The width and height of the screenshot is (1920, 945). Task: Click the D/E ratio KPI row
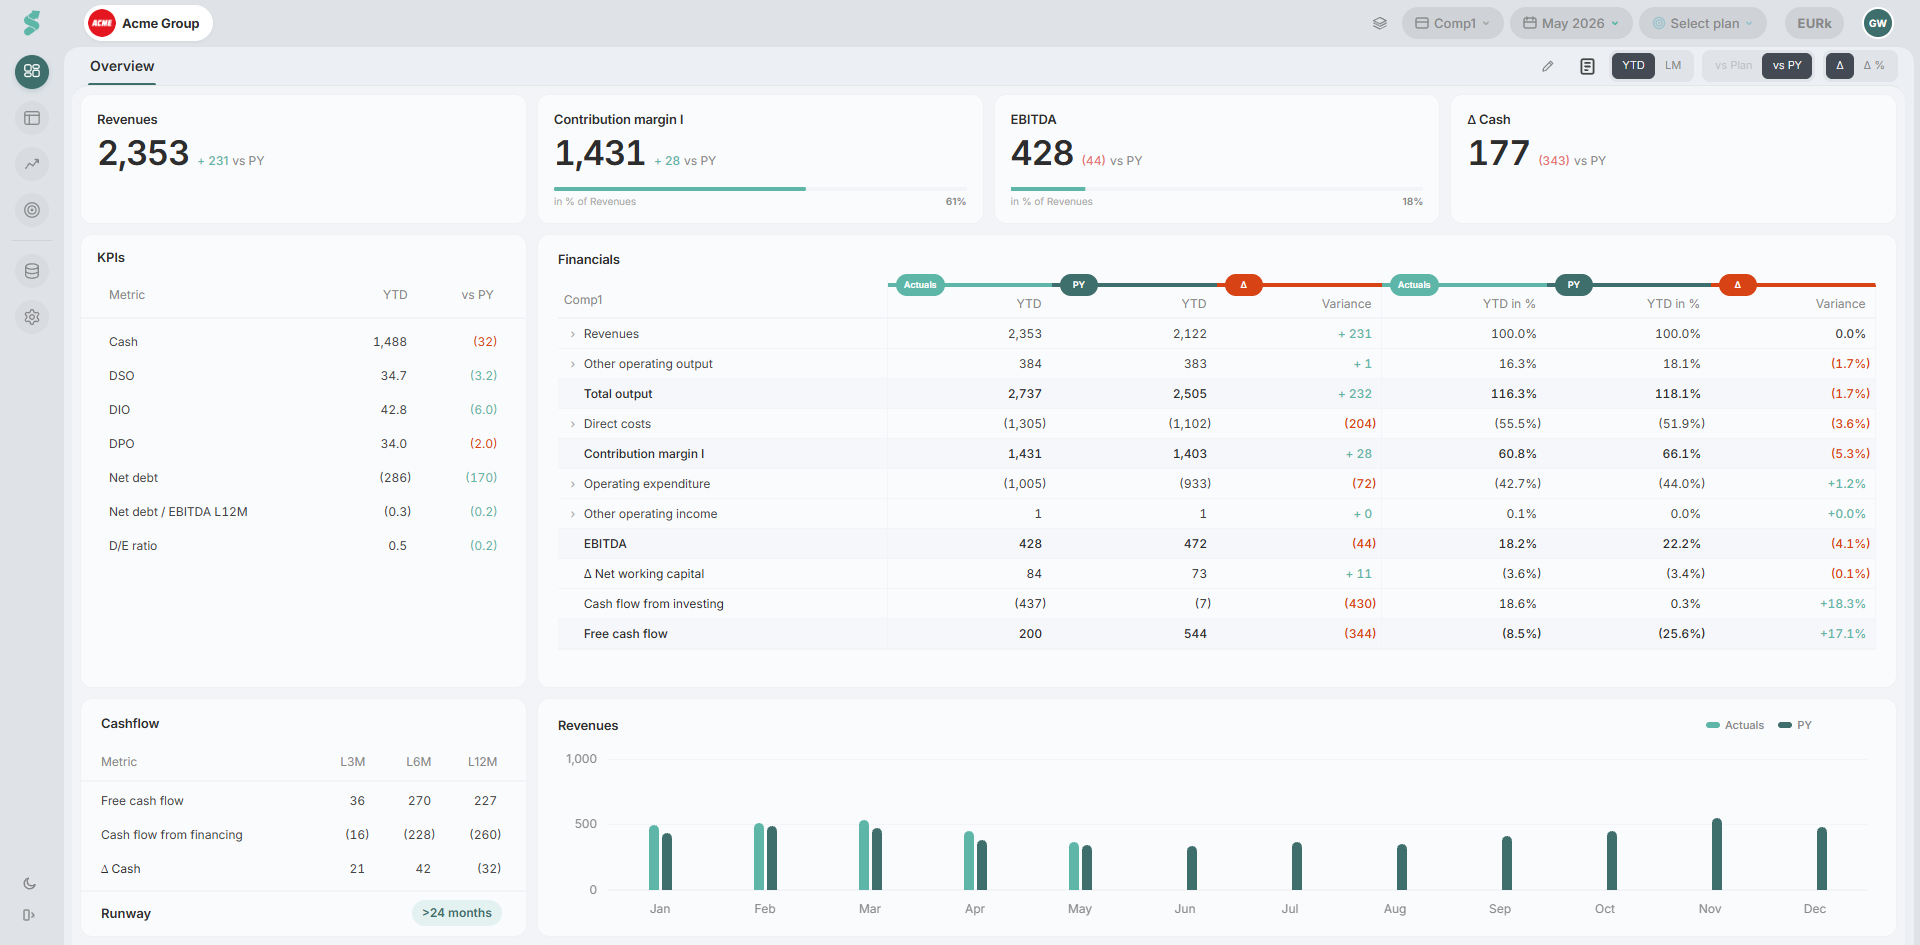(303, 546)
